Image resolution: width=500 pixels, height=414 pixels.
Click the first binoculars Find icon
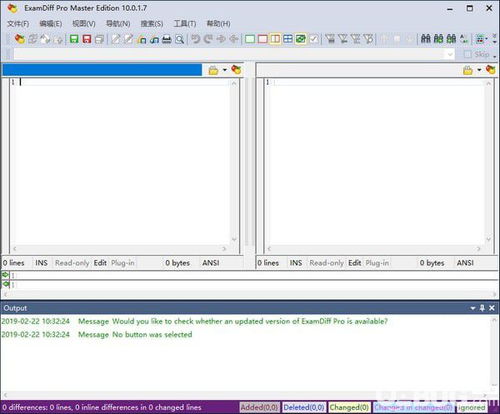tap(426, 39)
